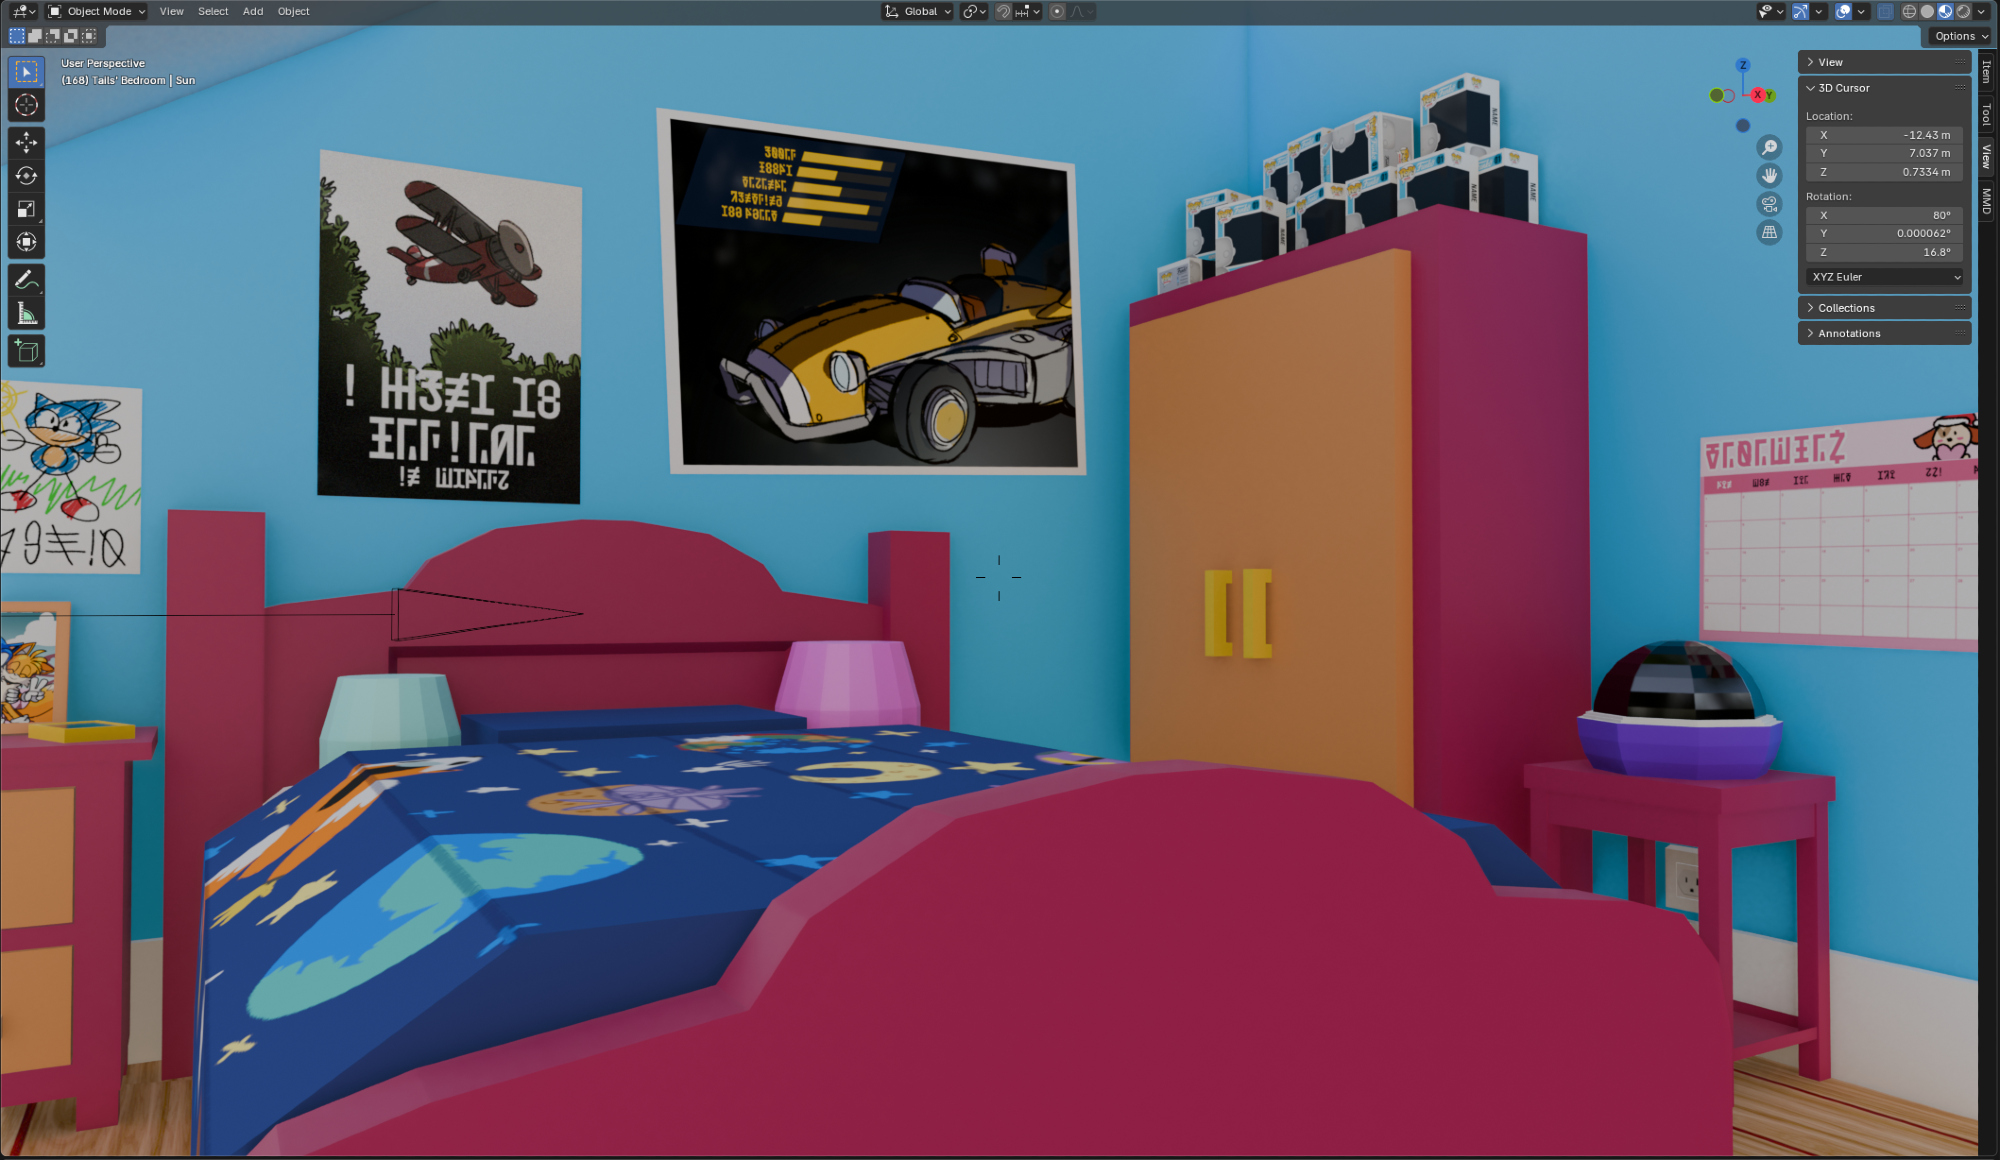Open the Options popover button
Viewport: 2000px width, 1160px height.
(1960, 36)
